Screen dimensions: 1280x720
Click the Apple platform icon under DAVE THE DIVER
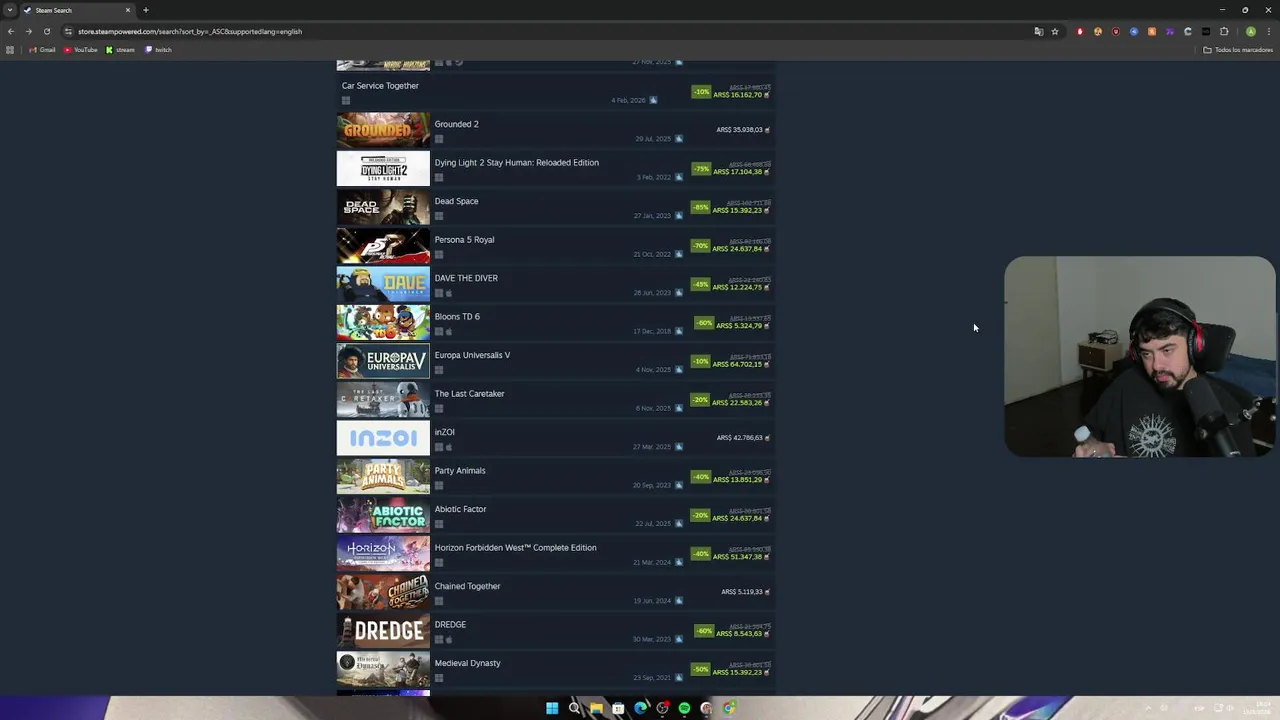click(448, 293)
